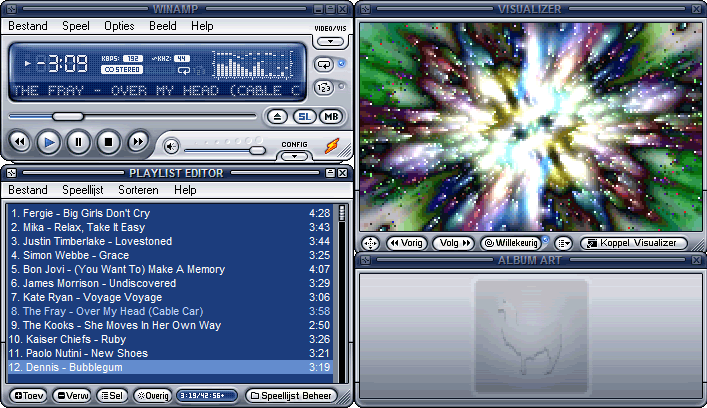Click the visualizer fullscreen arrows icon
The width and height of the screenshot is (707, 408).
[x=371, y=243]
